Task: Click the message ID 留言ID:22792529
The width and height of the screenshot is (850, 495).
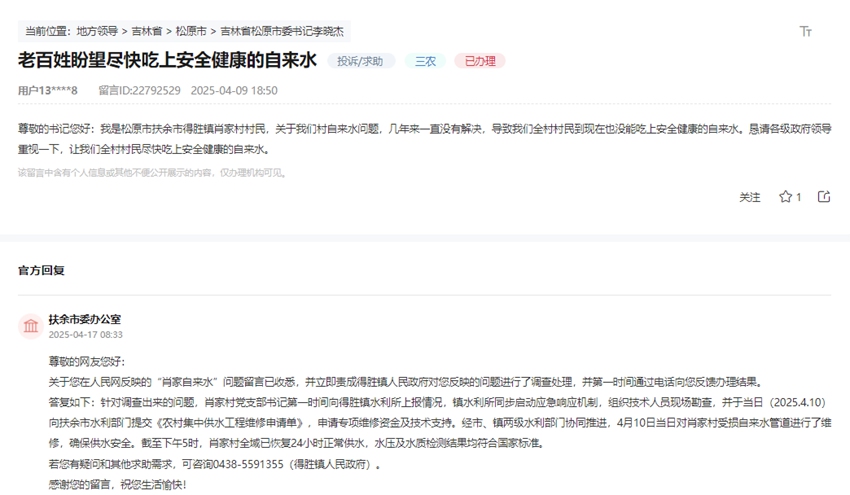Action: 139,90
